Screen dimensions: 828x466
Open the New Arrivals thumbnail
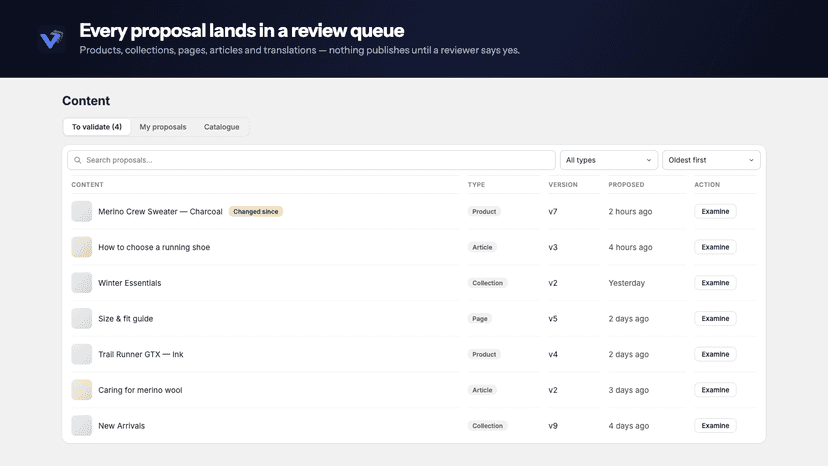click(x=82, y=426)
